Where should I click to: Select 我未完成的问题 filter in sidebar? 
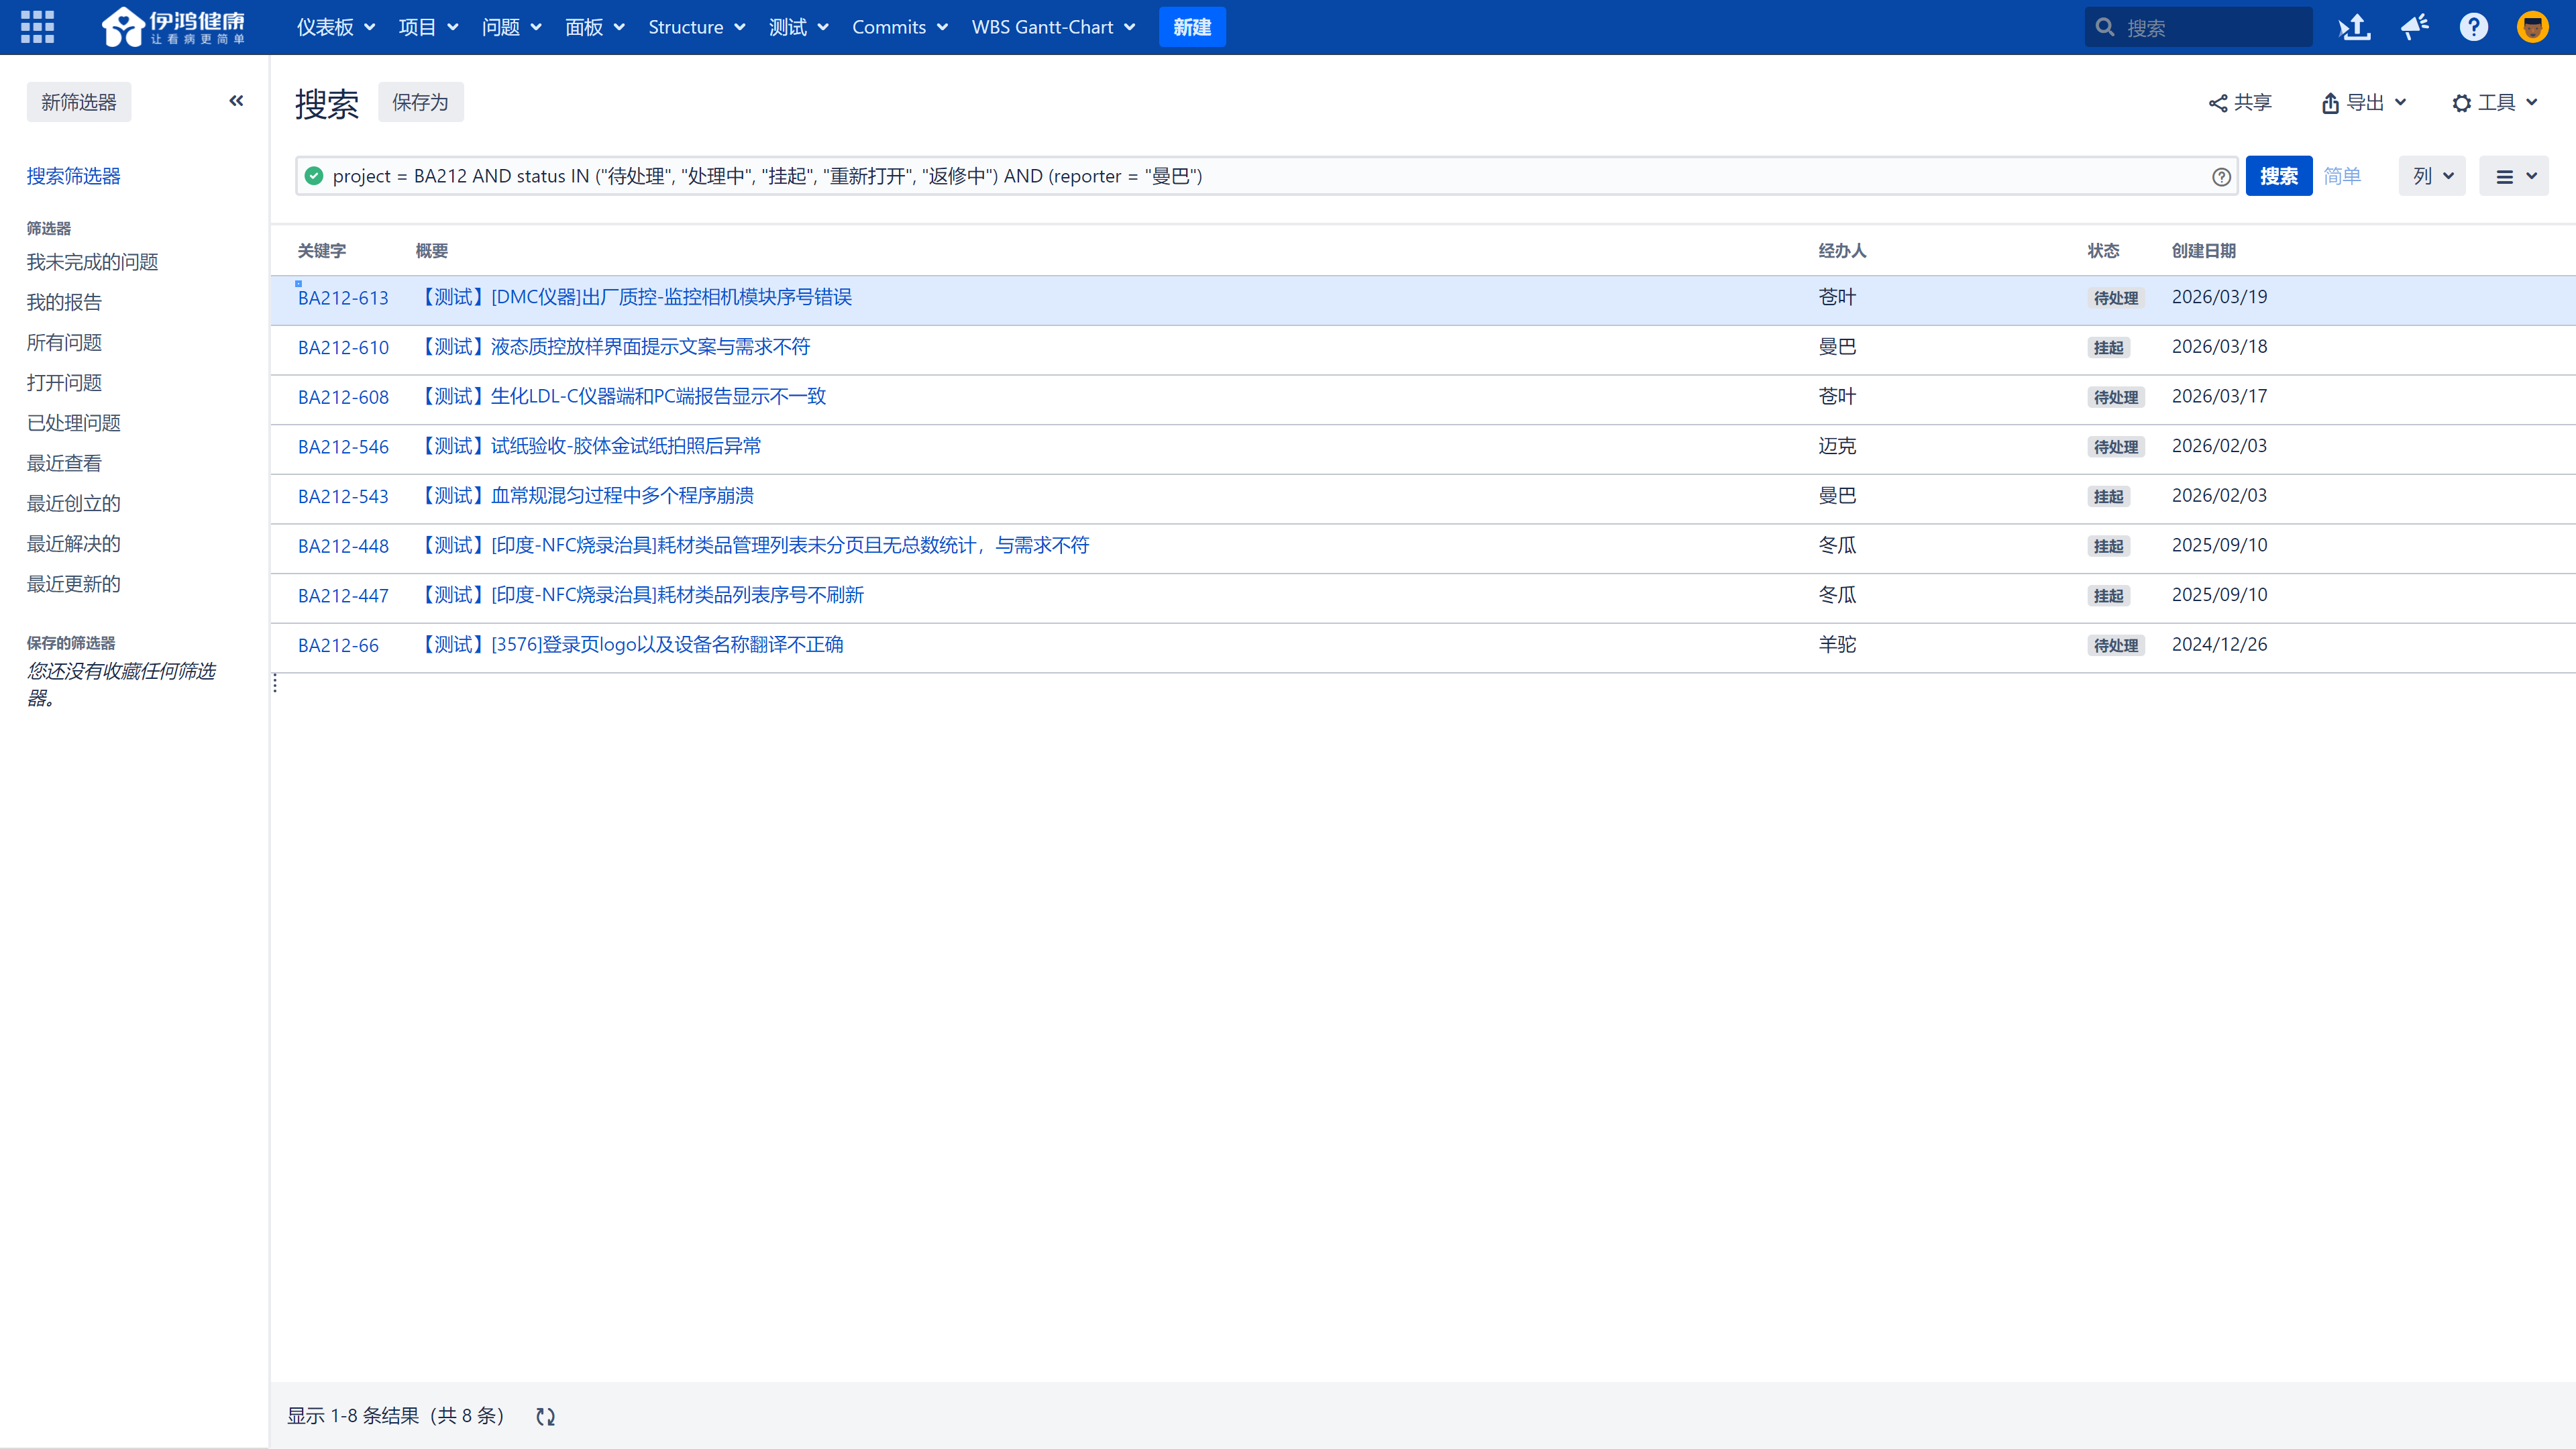pyautogui.click(x=92, y=262)
